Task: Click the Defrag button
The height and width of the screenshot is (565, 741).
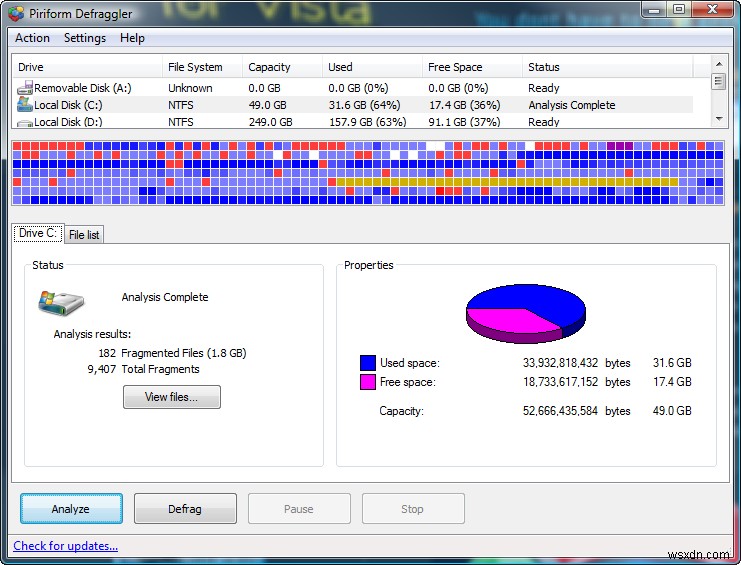Action: pos(185,509)
